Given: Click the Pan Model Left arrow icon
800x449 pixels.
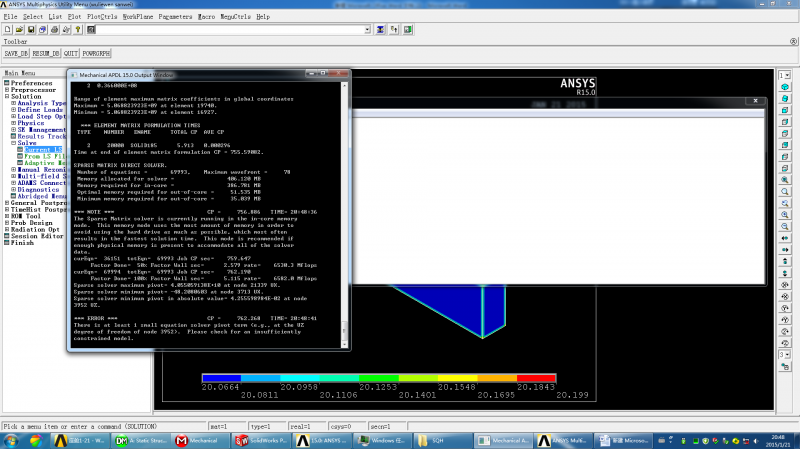Looking at the screenshot, I should (x=785, y=238).
